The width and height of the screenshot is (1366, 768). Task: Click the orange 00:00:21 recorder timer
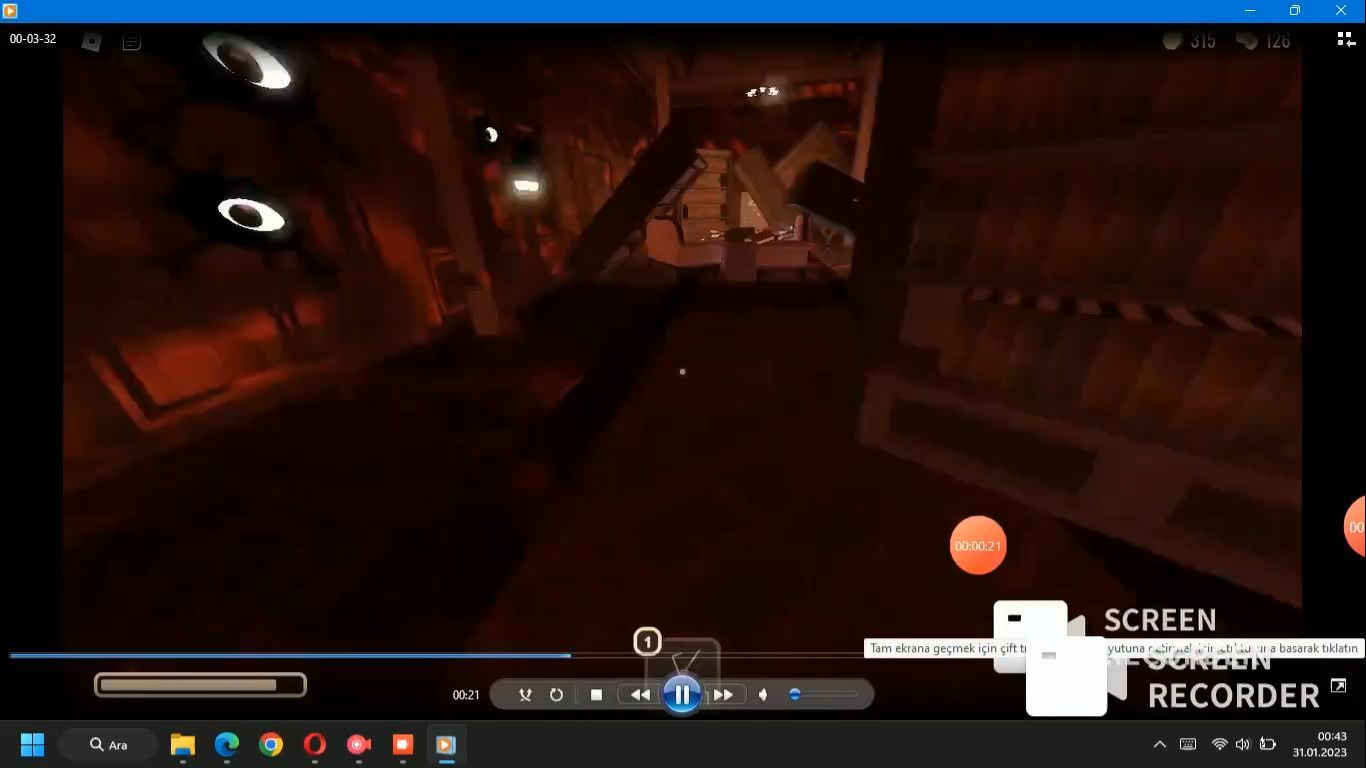[x=978, y=545]
